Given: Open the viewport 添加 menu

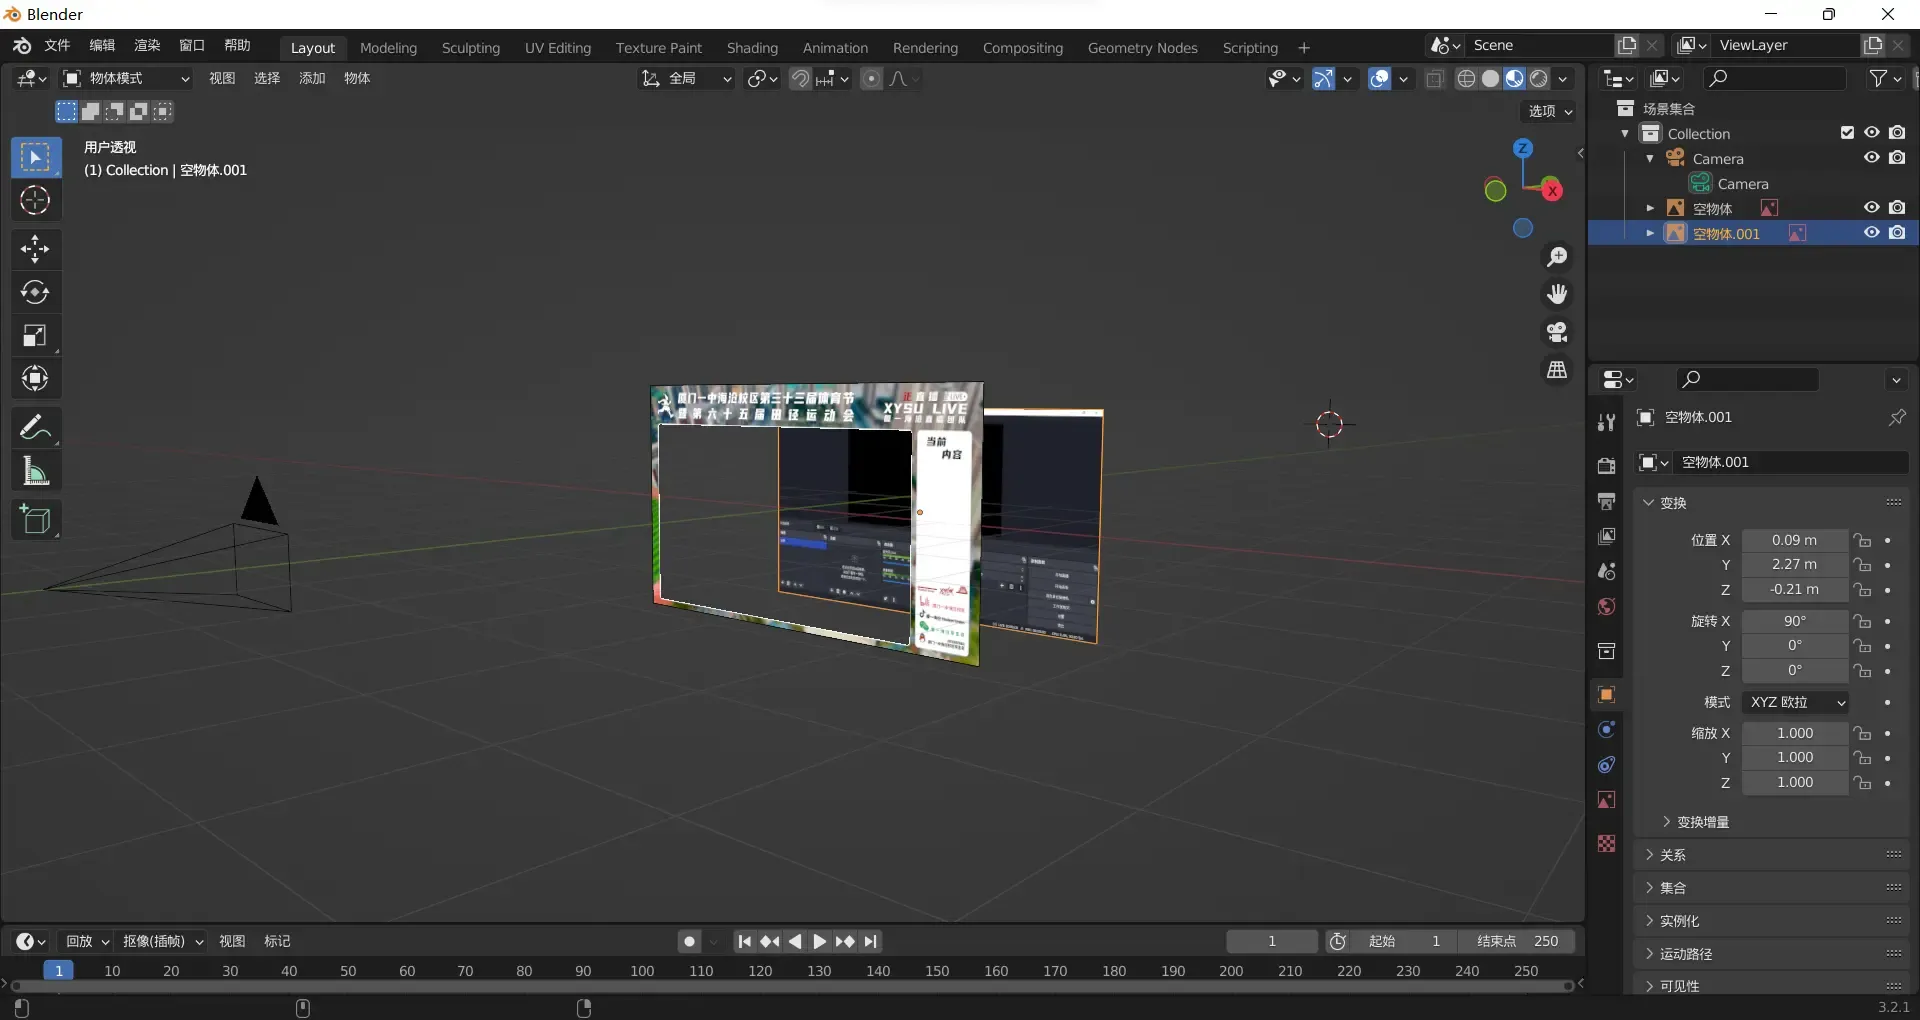Looking at the screenshot, I should coord(312,78).
